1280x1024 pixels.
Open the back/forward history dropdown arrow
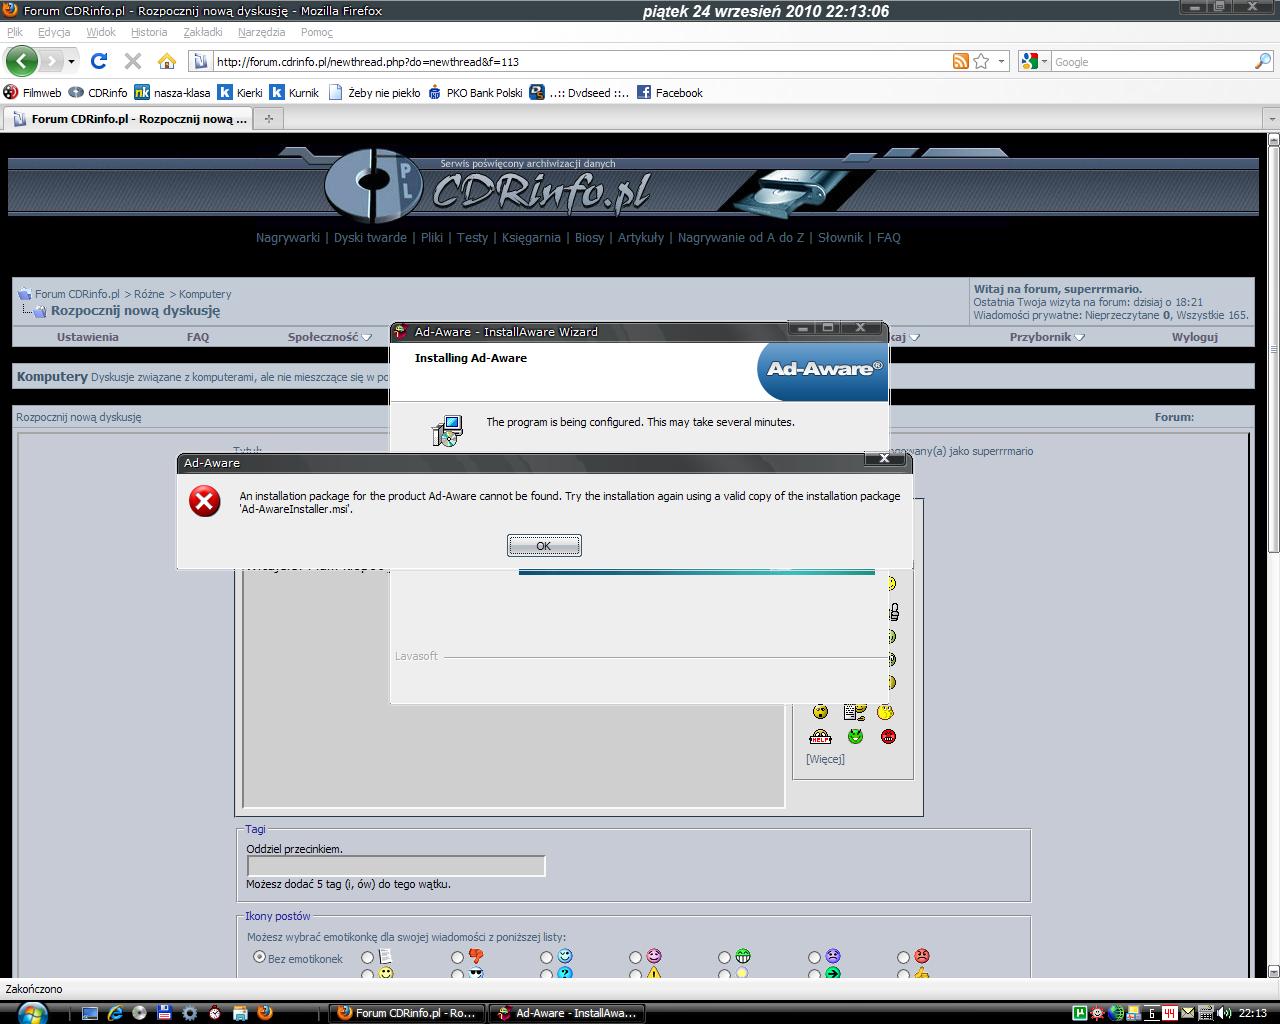tap(71, 61)
